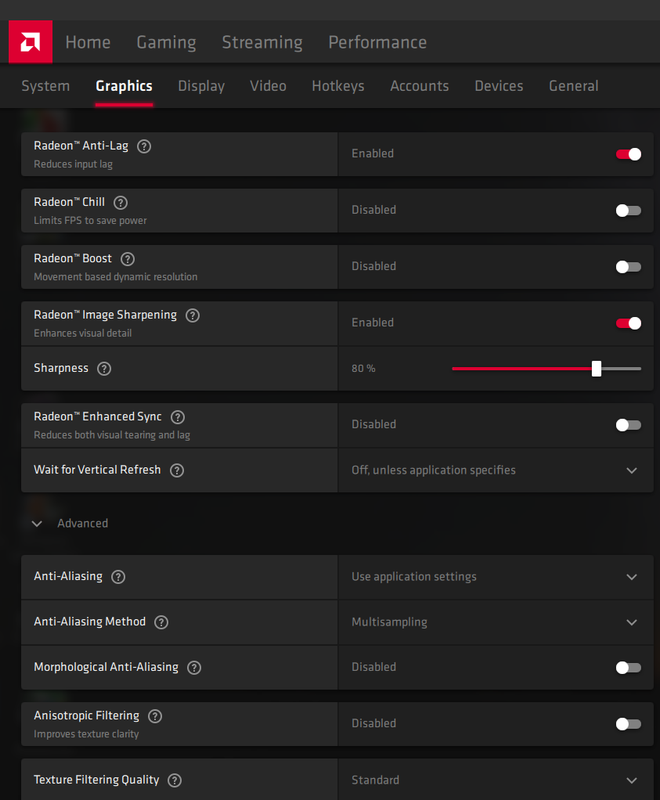
Task: Open the Accounts settings tab
Action: click(419, 86)
